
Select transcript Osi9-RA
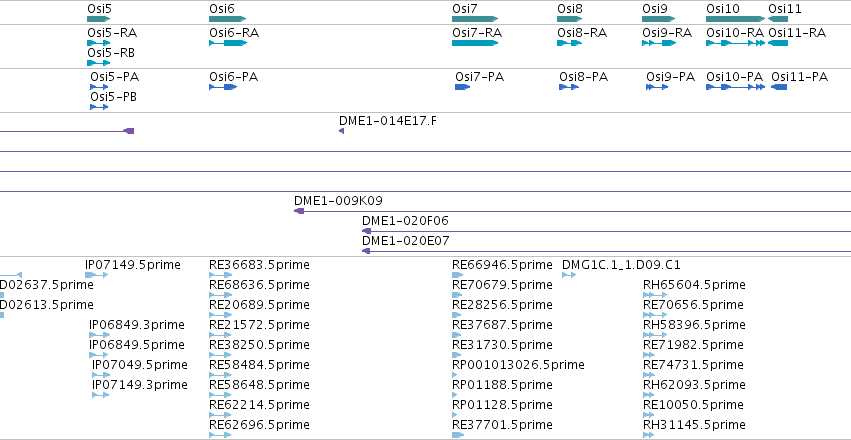[659, 43]
